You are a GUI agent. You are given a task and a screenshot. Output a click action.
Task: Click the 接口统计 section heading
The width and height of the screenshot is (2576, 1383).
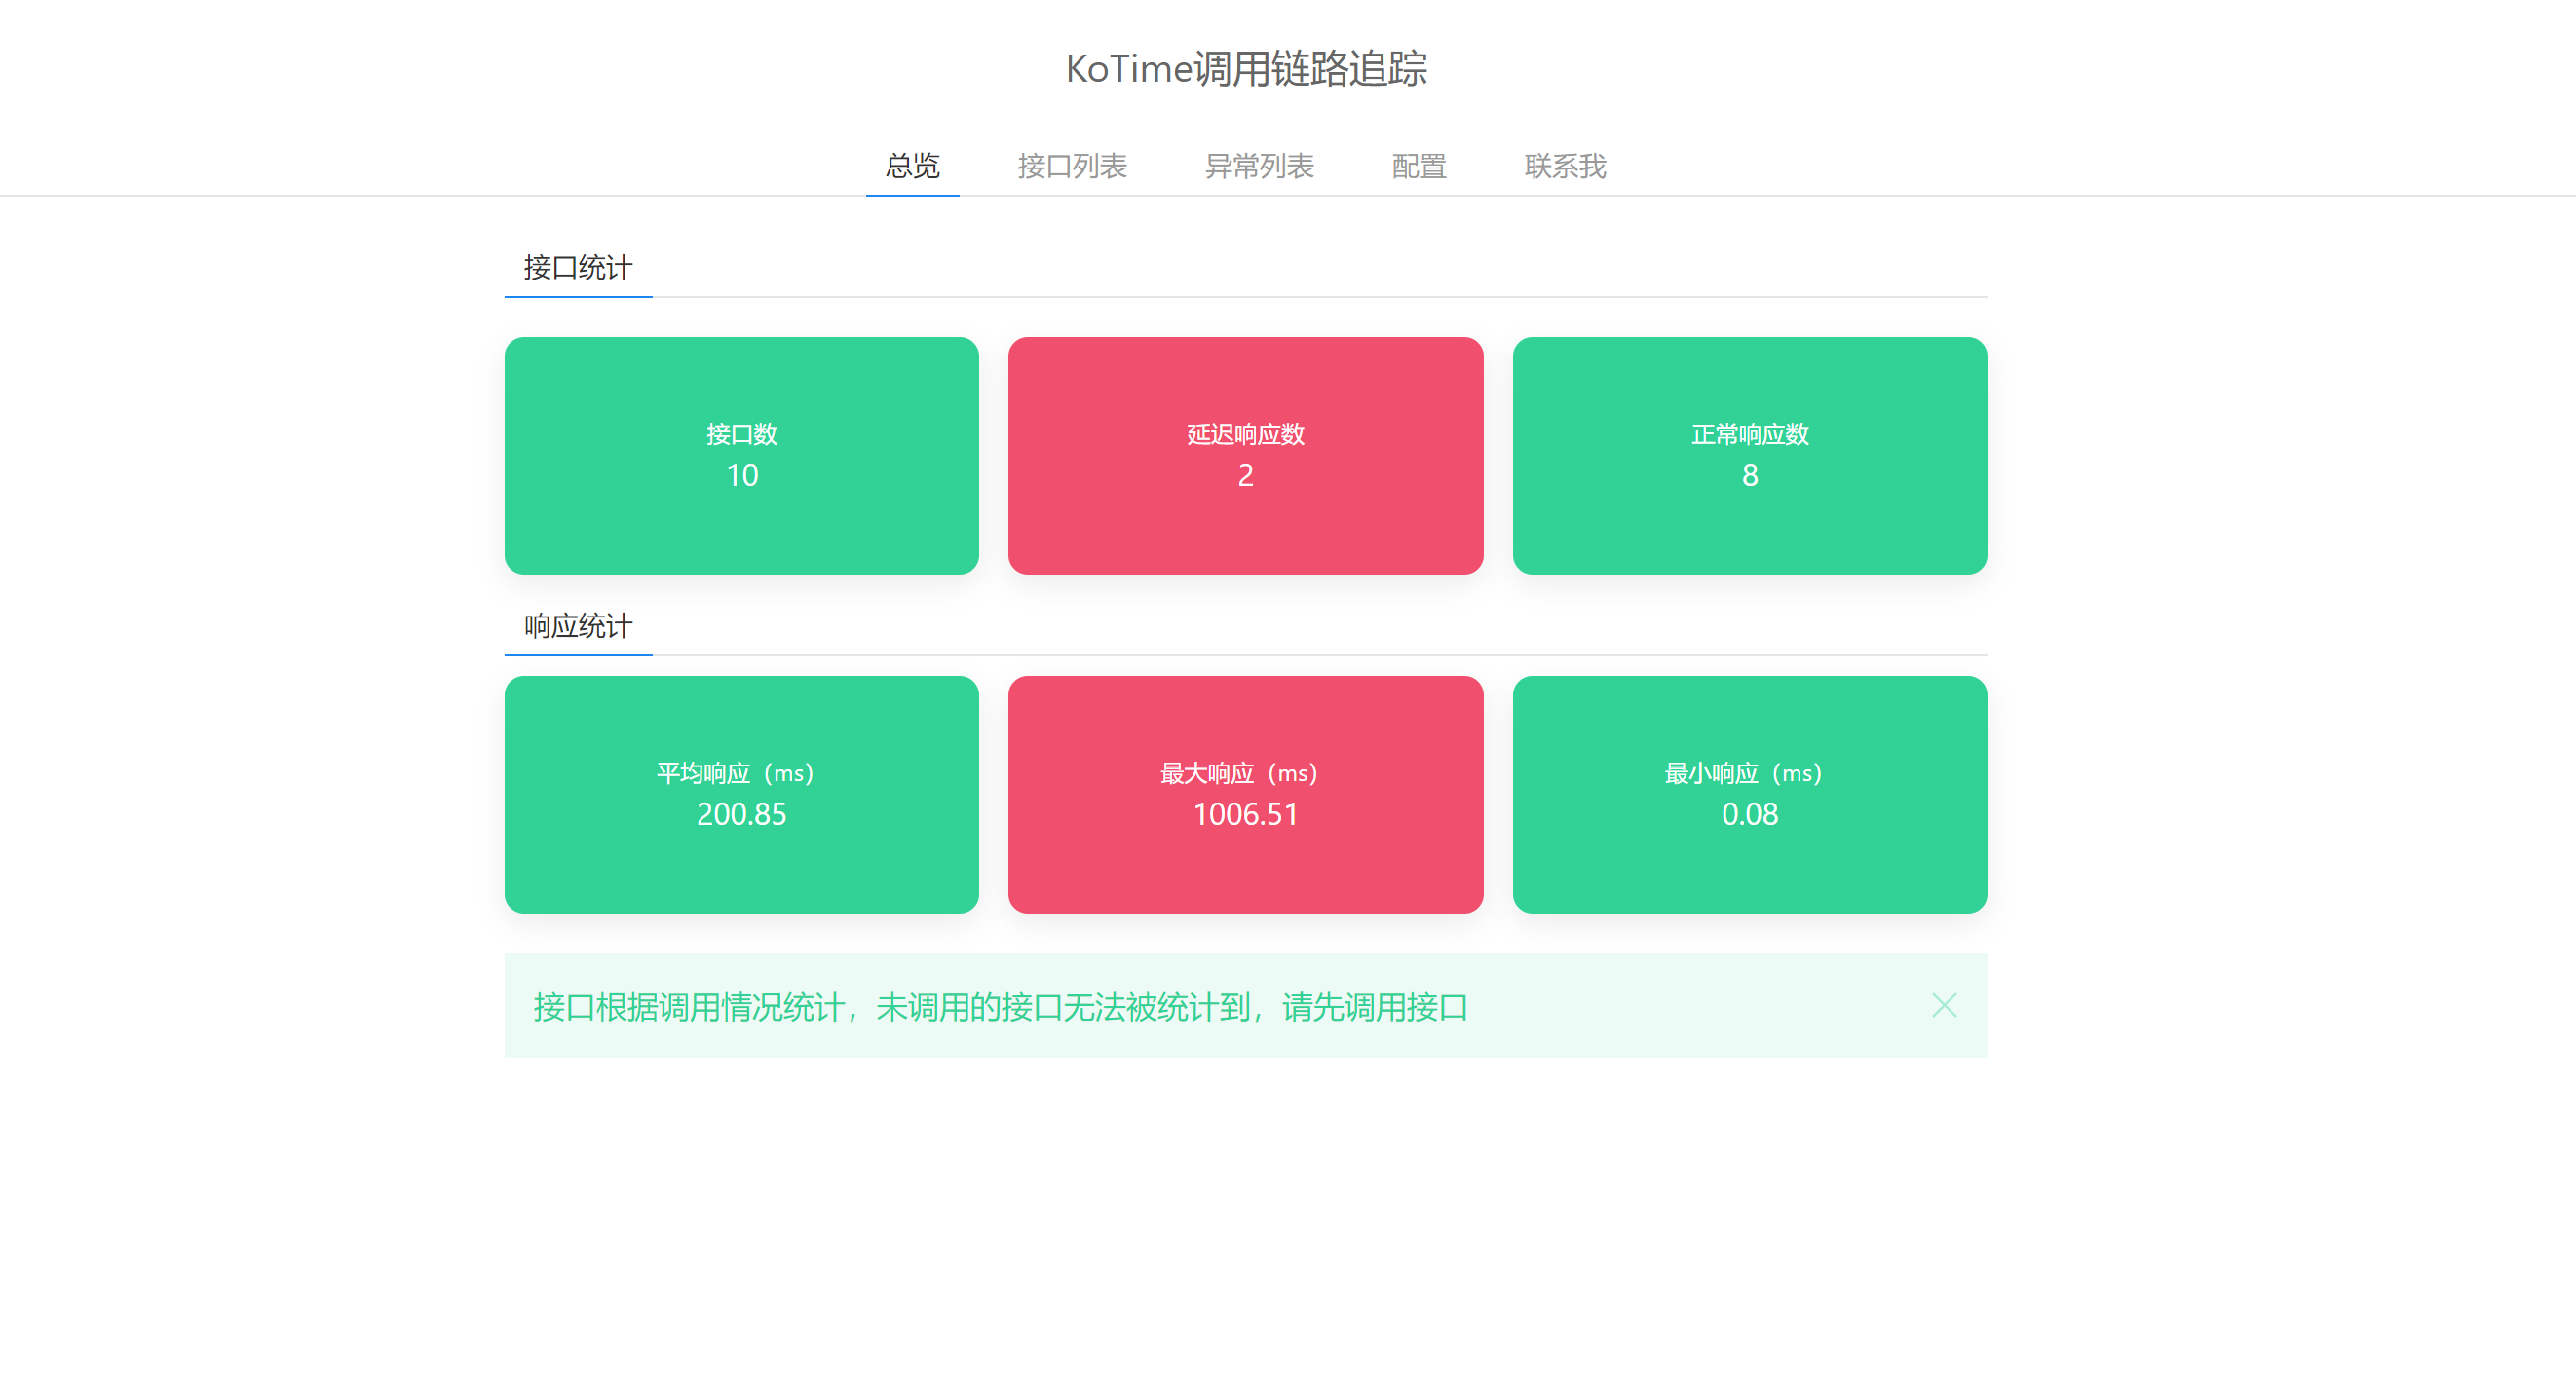tap(578, 268)
